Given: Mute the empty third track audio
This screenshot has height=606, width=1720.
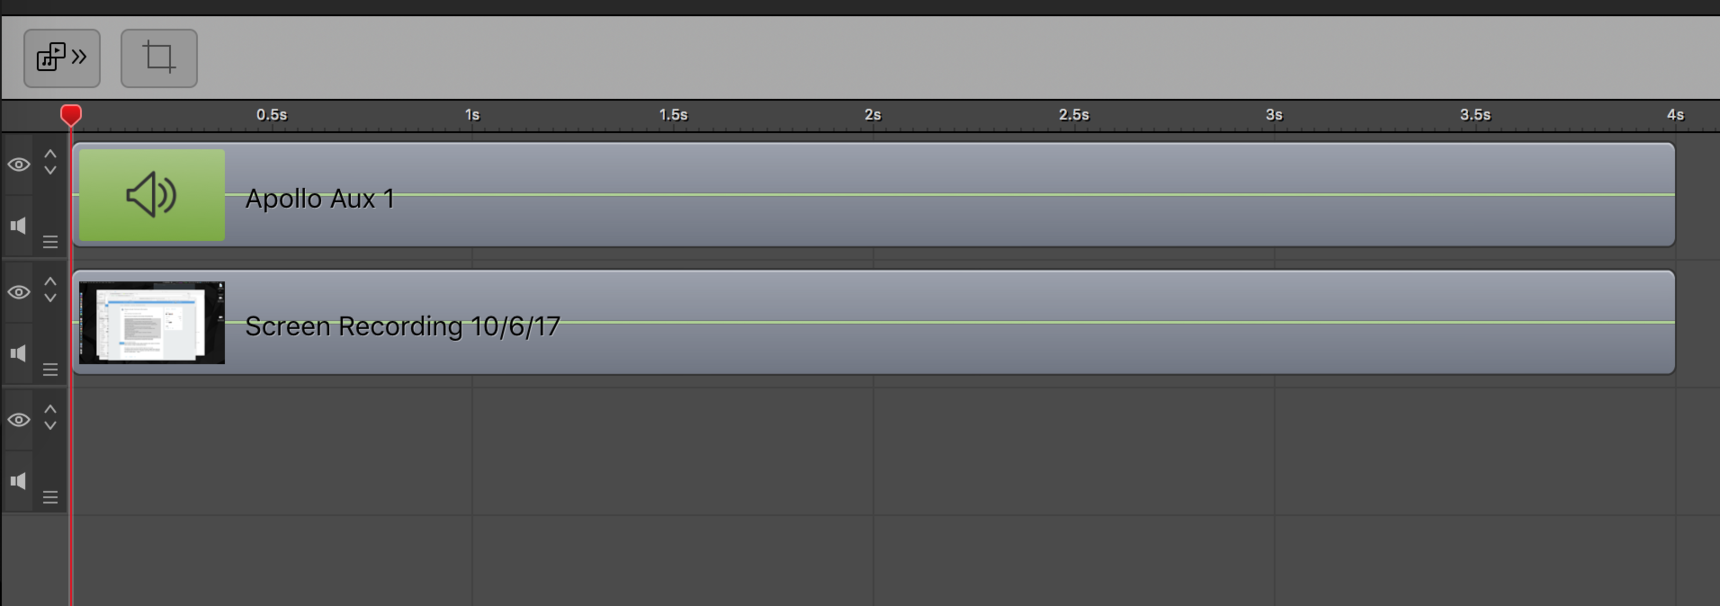Looking at the screenshot, I should click(x=18, y=481).
